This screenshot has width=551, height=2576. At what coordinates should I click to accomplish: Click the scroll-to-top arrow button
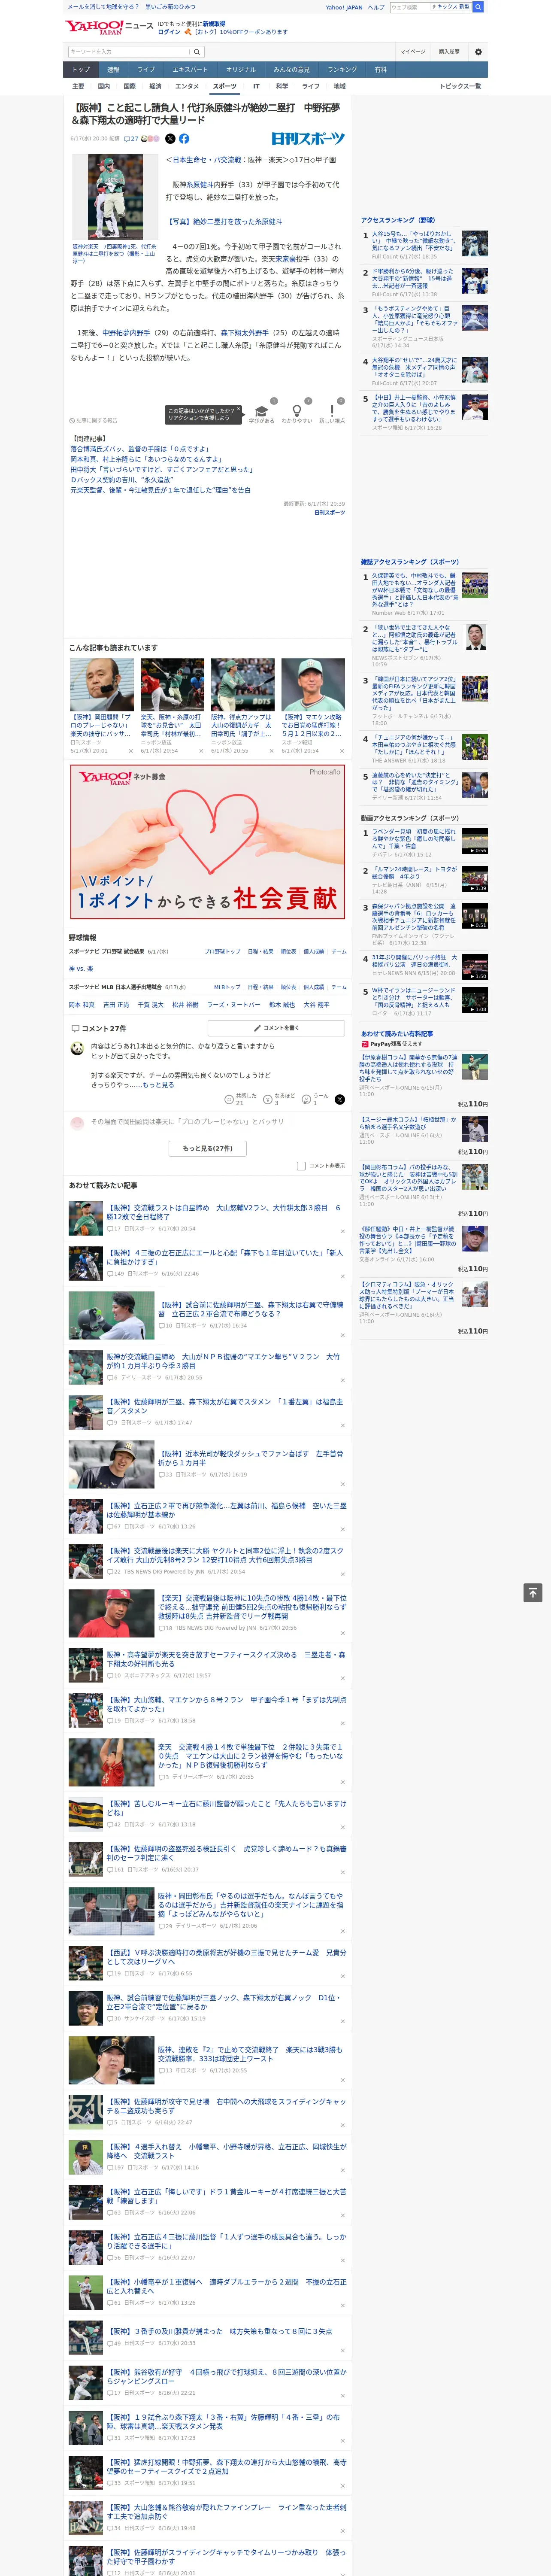tap(533, 1592)
